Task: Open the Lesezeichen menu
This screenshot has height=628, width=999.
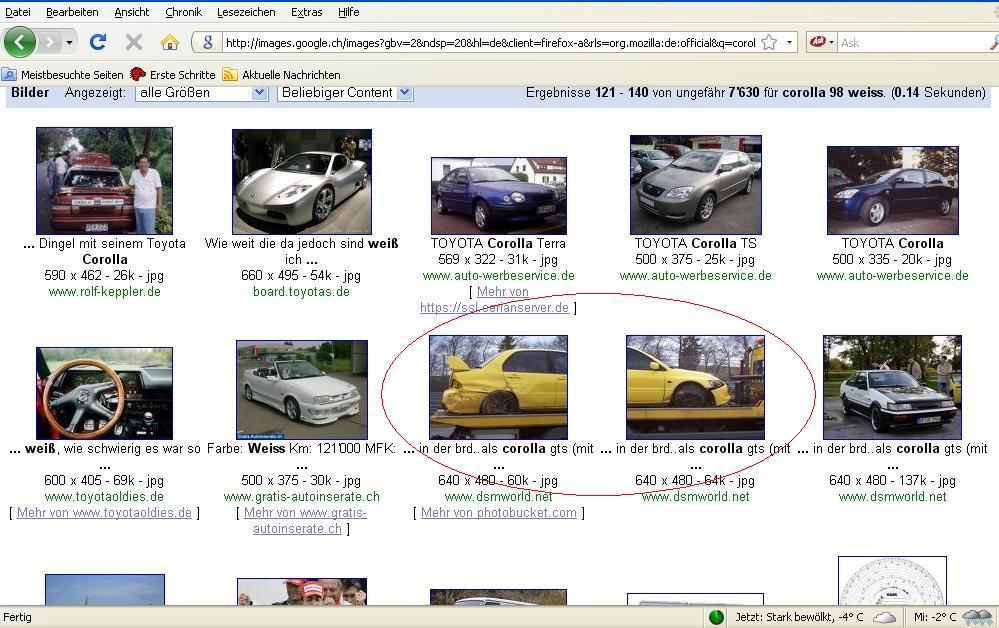Action: (x=246, y=12)
